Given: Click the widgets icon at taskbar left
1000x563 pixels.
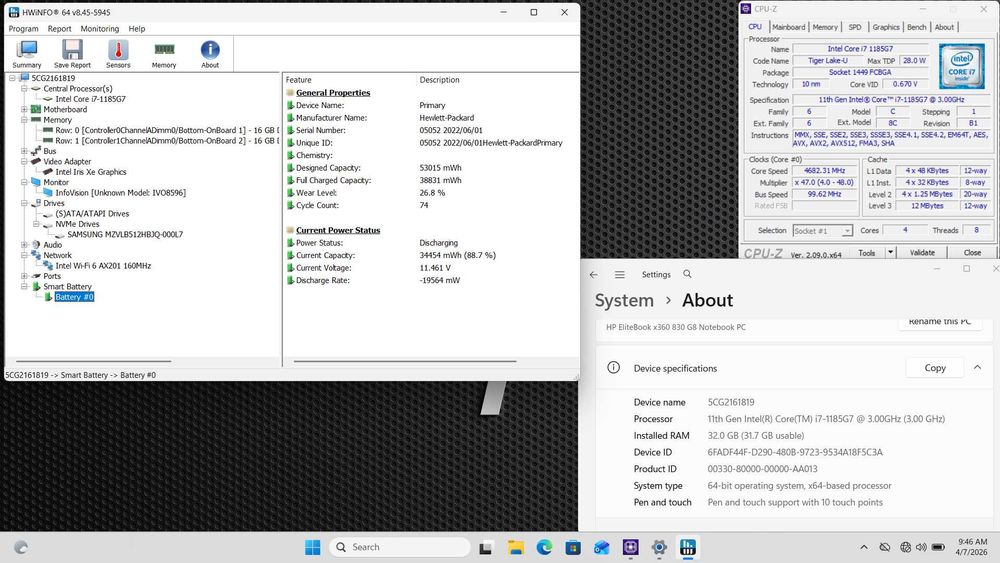Looking at the screenshot, I should click(x=20, y=547).
